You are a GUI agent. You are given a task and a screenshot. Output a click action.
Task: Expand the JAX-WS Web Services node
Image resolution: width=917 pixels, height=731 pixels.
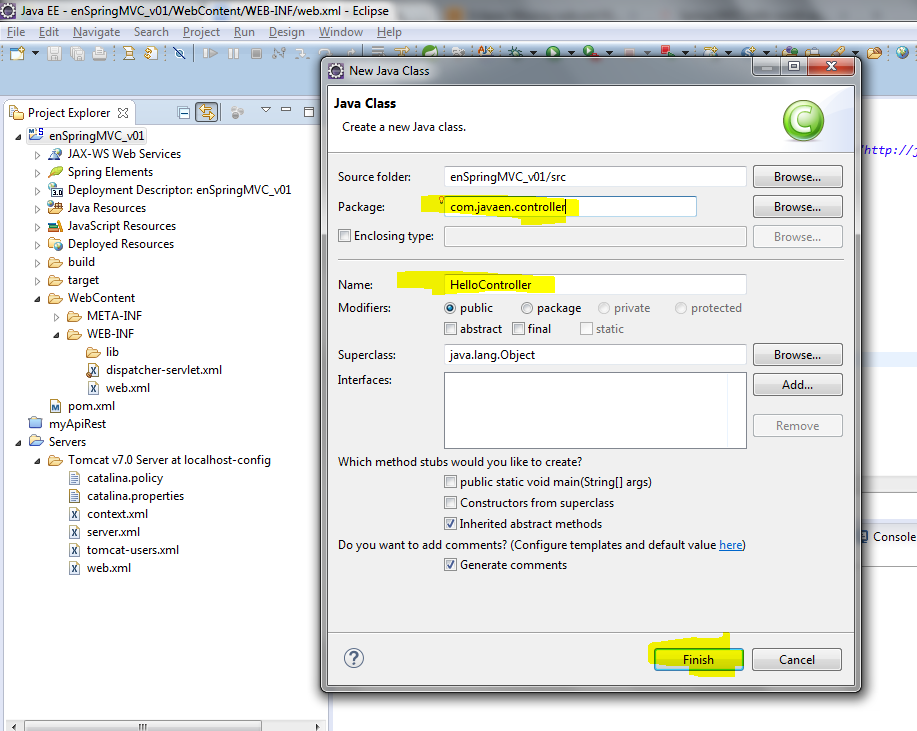37,155
